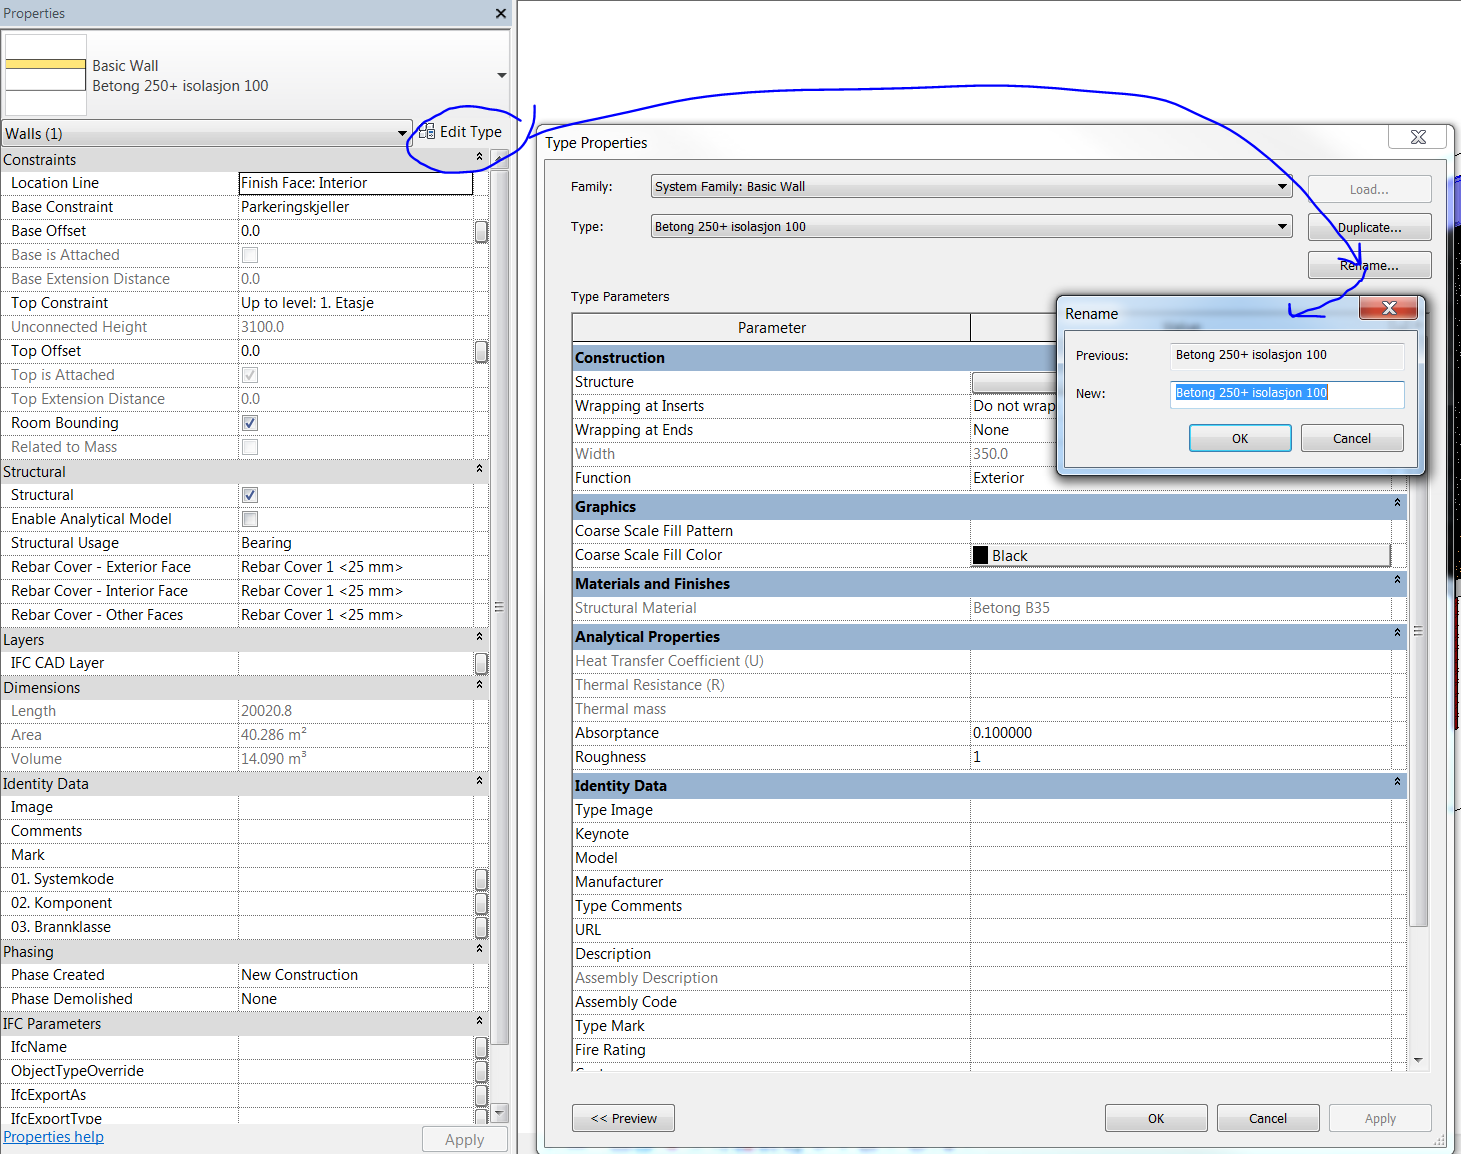
Task: Collapse the Constraints section
Action: tap(478, 157)
